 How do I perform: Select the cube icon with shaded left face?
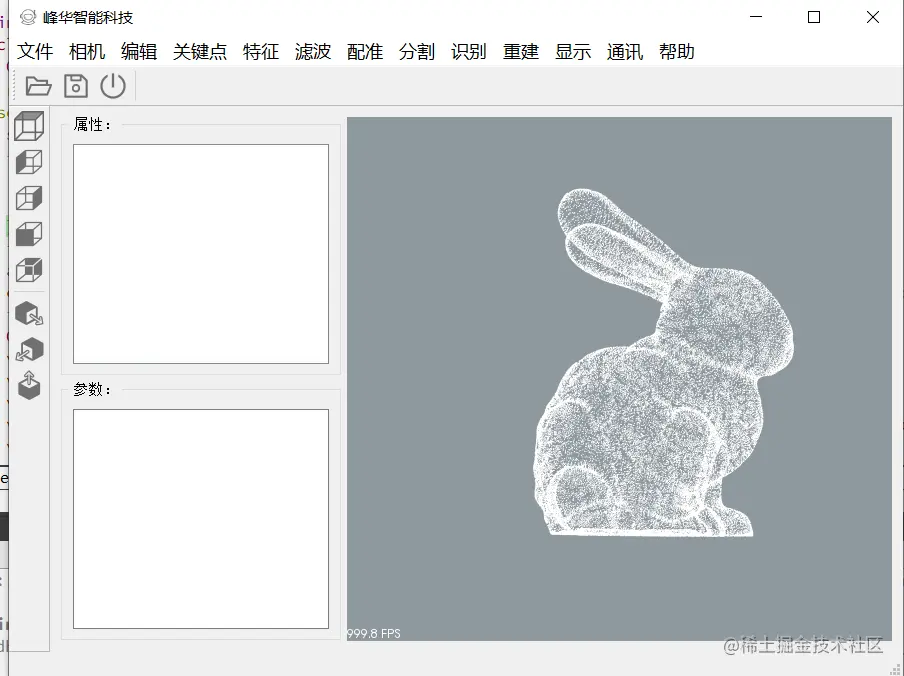[29, 162]
